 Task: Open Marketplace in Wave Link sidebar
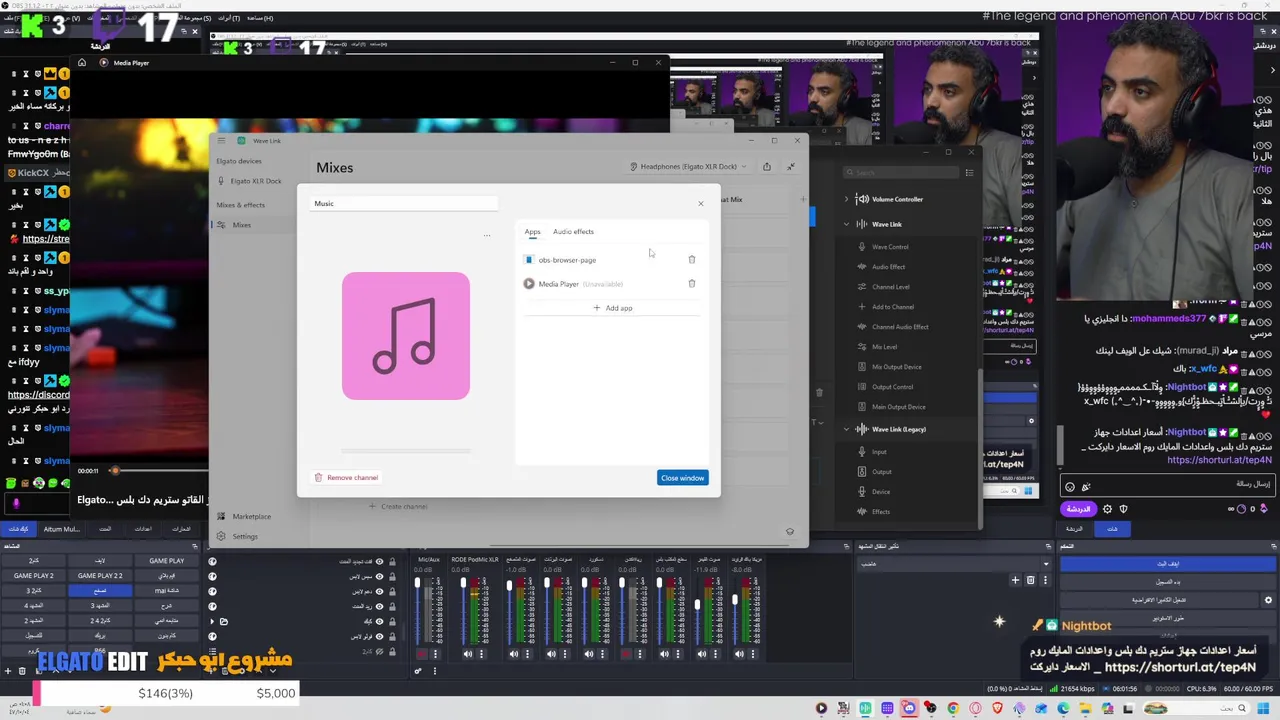[x=251, y=517]
